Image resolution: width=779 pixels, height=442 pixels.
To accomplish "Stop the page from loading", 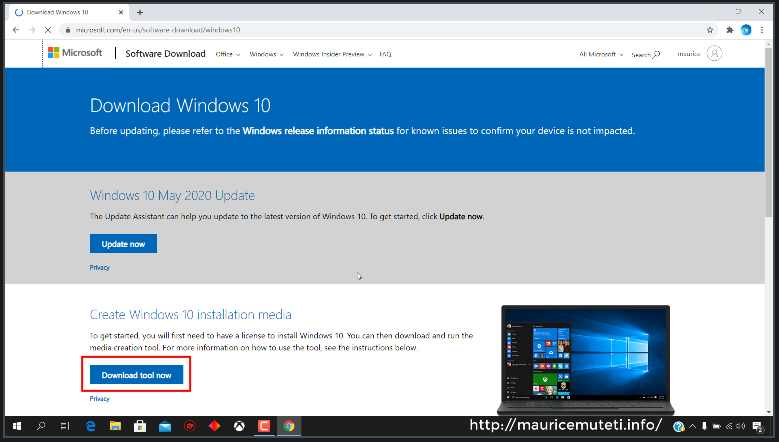I will [48, 30].
